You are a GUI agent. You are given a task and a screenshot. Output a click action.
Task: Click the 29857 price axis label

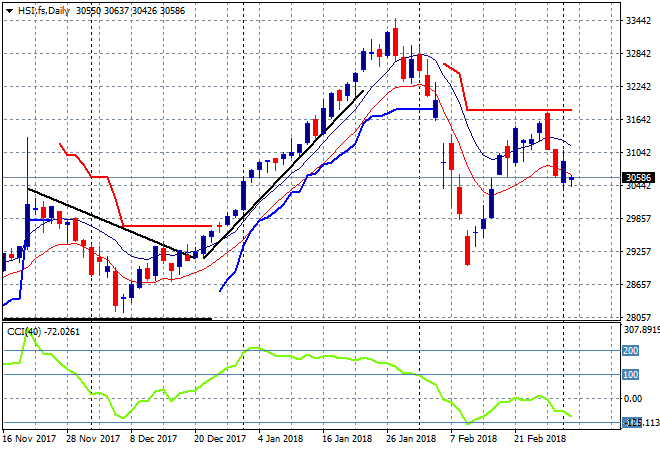coord(638,218)
